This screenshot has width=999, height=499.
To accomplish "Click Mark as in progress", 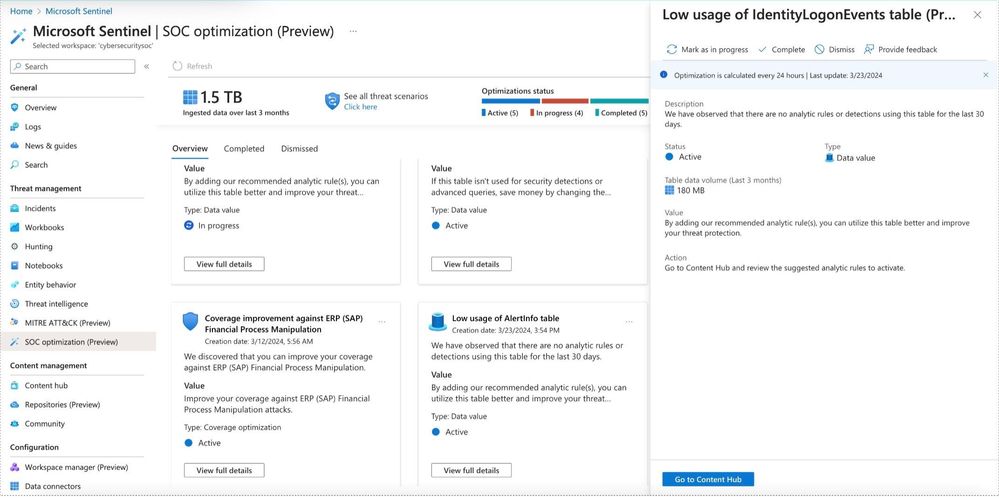I will tap(706, 50).
